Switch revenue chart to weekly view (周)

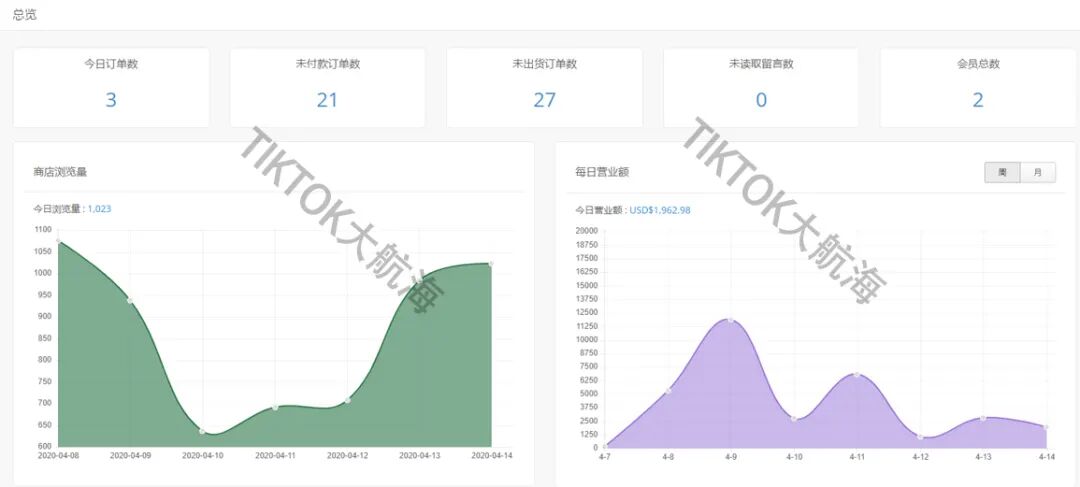tap(1002, 173)
